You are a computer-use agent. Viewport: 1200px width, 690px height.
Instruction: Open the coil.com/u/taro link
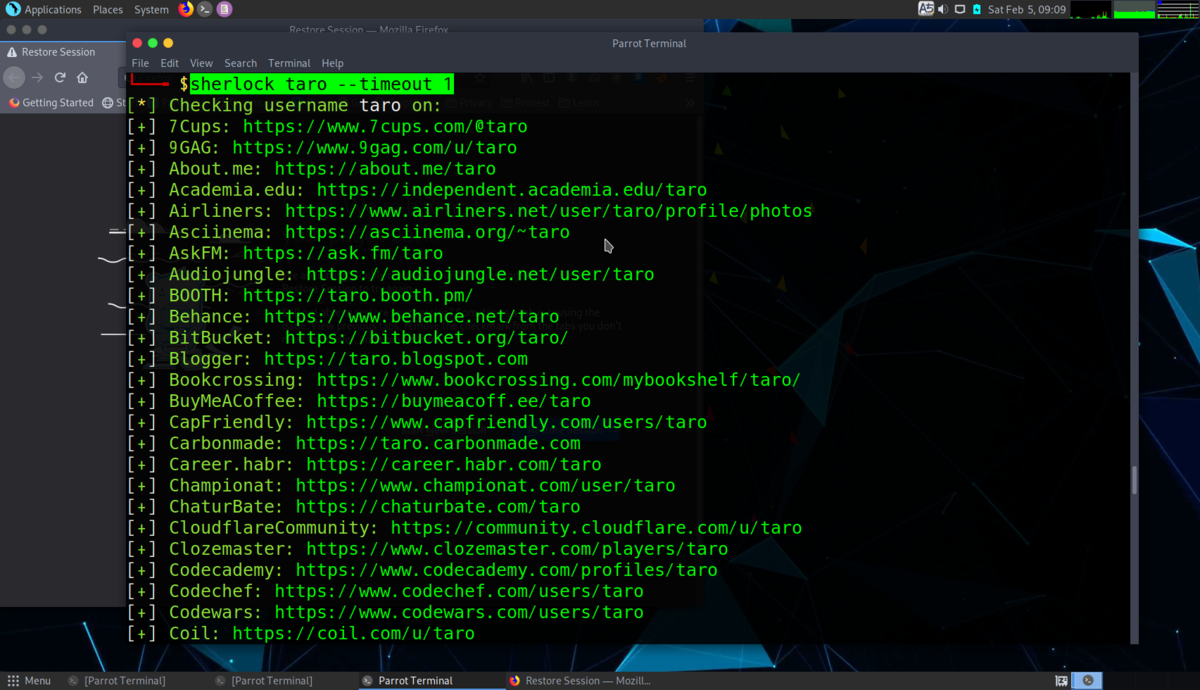coord(354,634)
